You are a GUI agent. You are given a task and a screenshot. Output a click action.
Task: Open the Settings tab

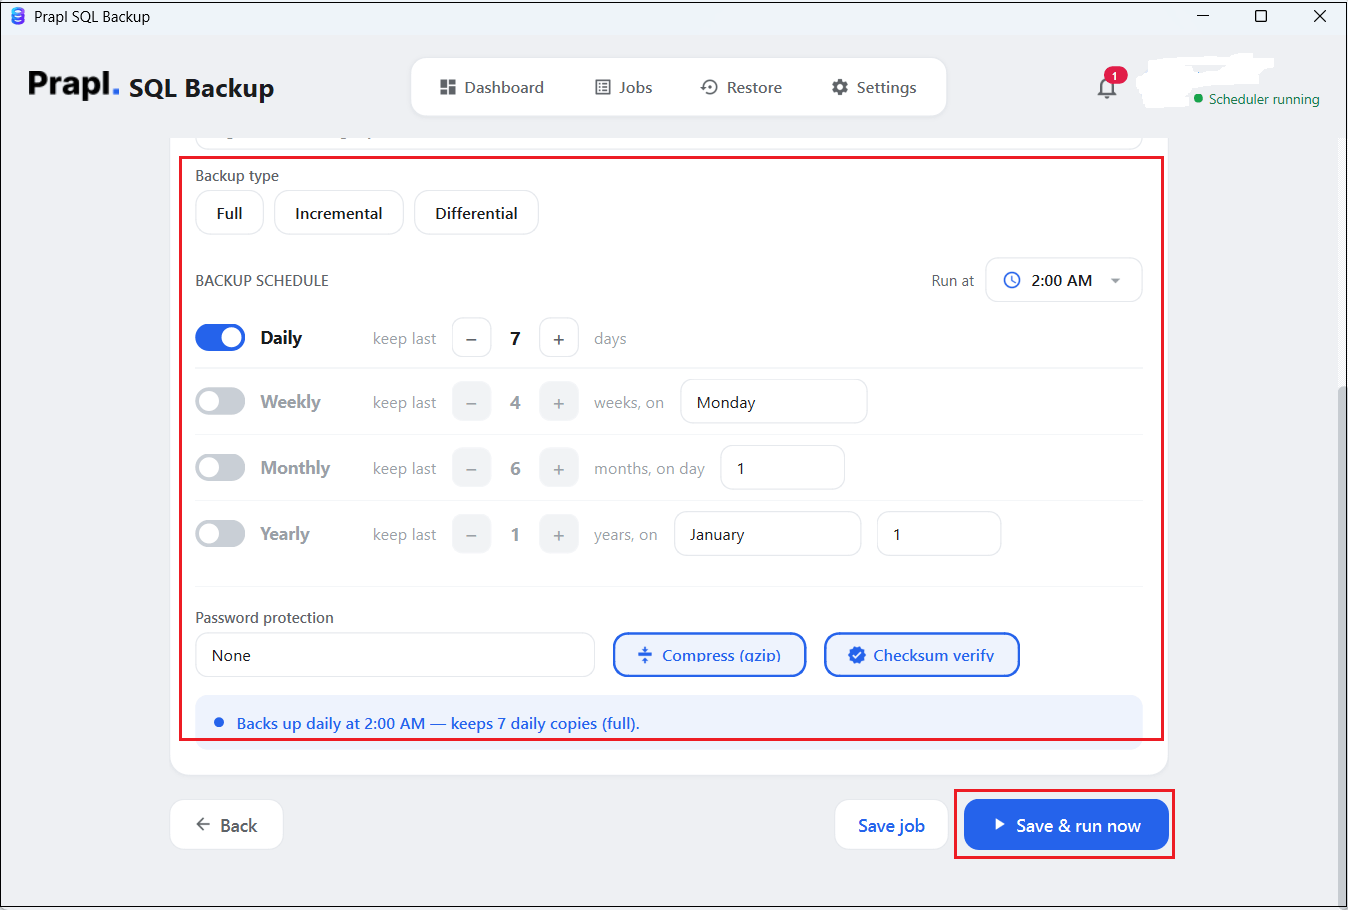tap(874, 87)
